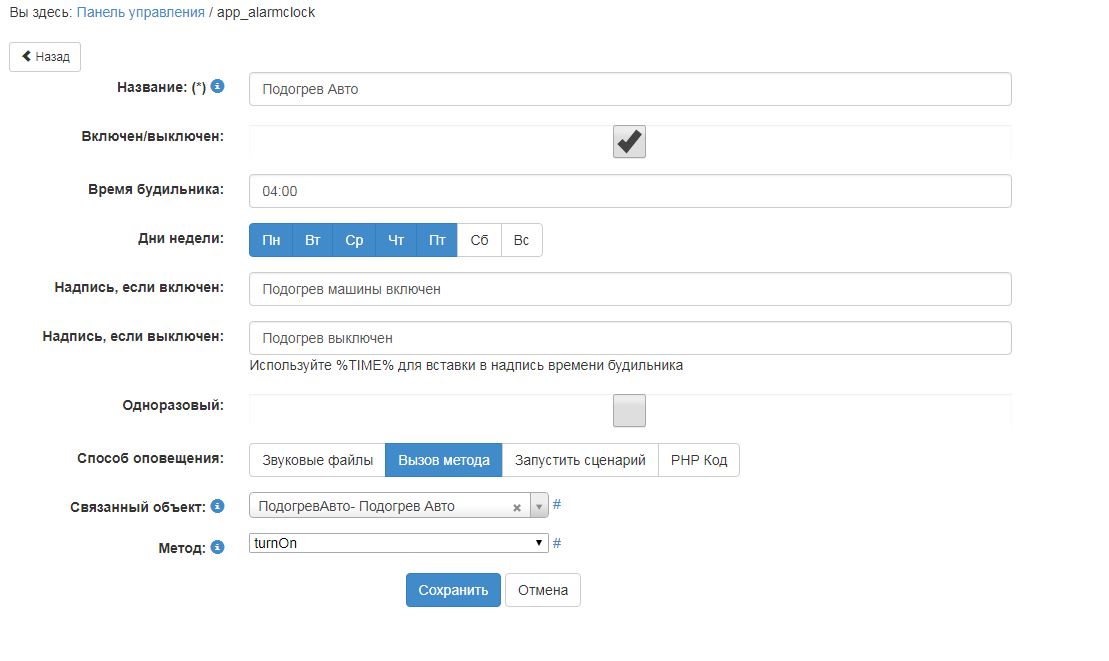Open the Панель управления breadcrumb link
This screenshot has width=1109, height=661.
(140, 13)
